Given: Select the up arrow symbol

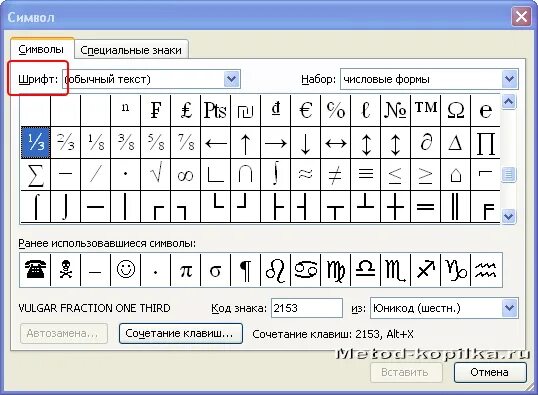Looking at the screenshot, I should 246,142.
